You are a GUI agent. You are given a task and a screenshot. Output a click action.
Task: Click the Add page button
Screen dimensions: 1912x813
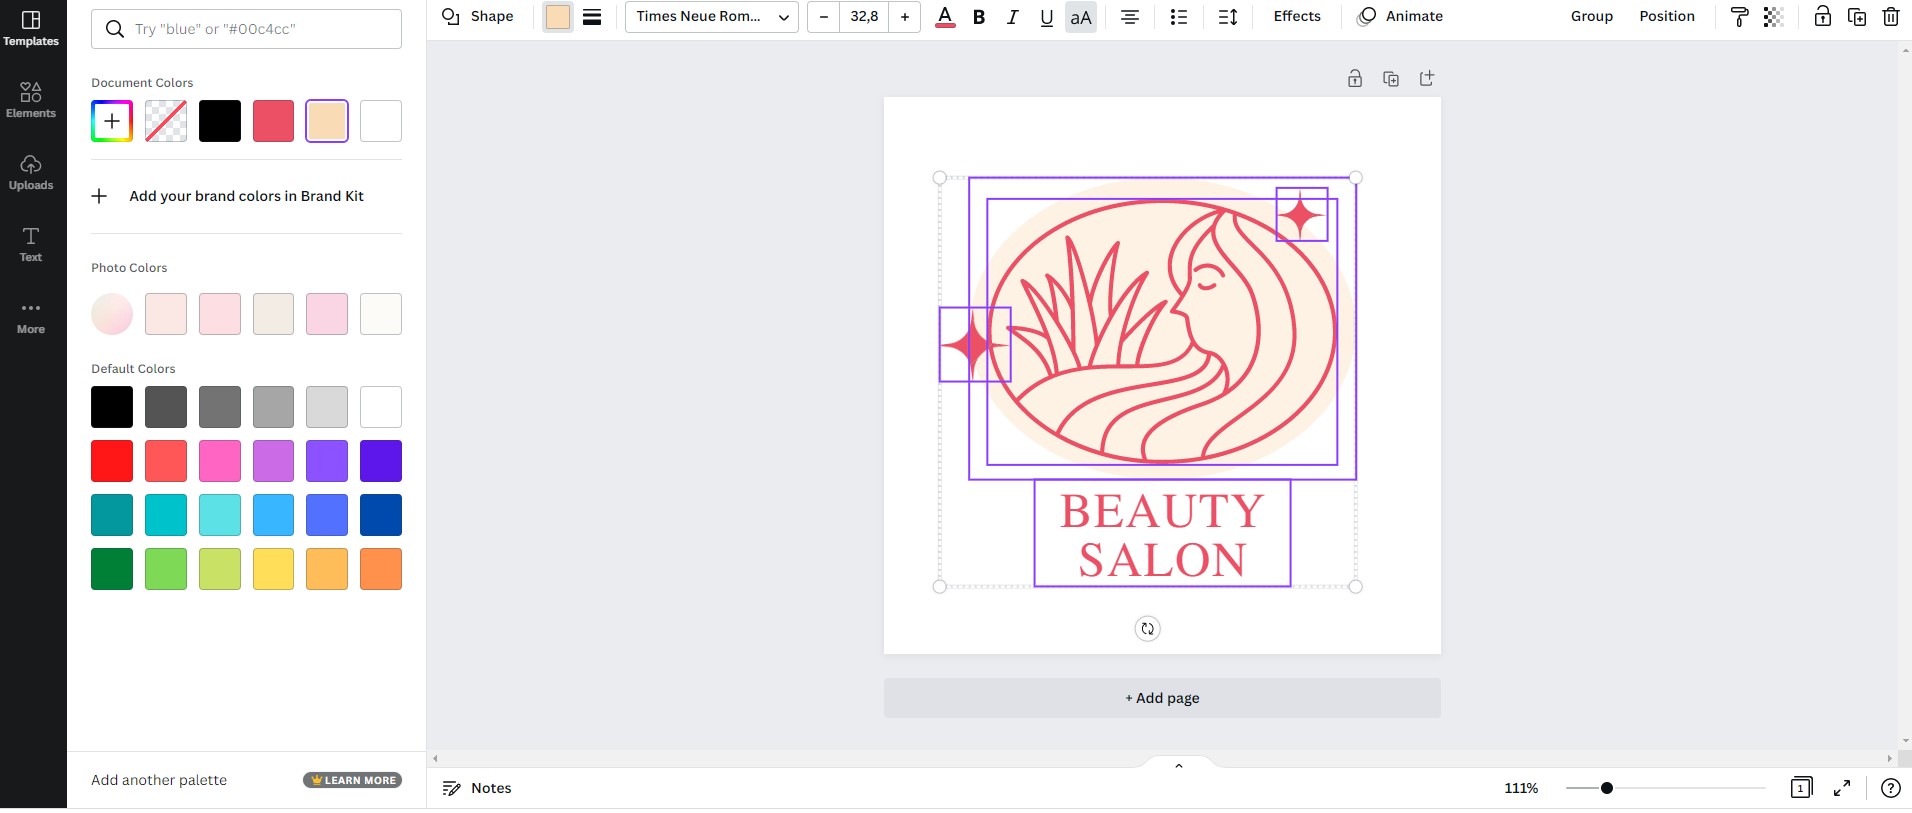tap(1162, 698)
